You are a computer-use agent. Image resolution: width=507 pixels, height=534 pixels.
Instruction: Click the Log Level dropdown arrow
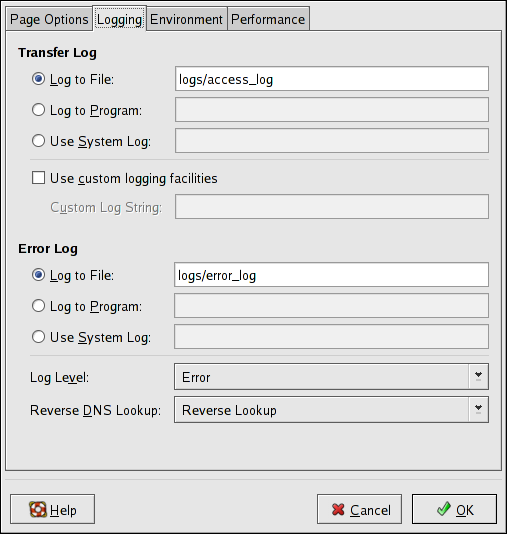tap(478, 376)
